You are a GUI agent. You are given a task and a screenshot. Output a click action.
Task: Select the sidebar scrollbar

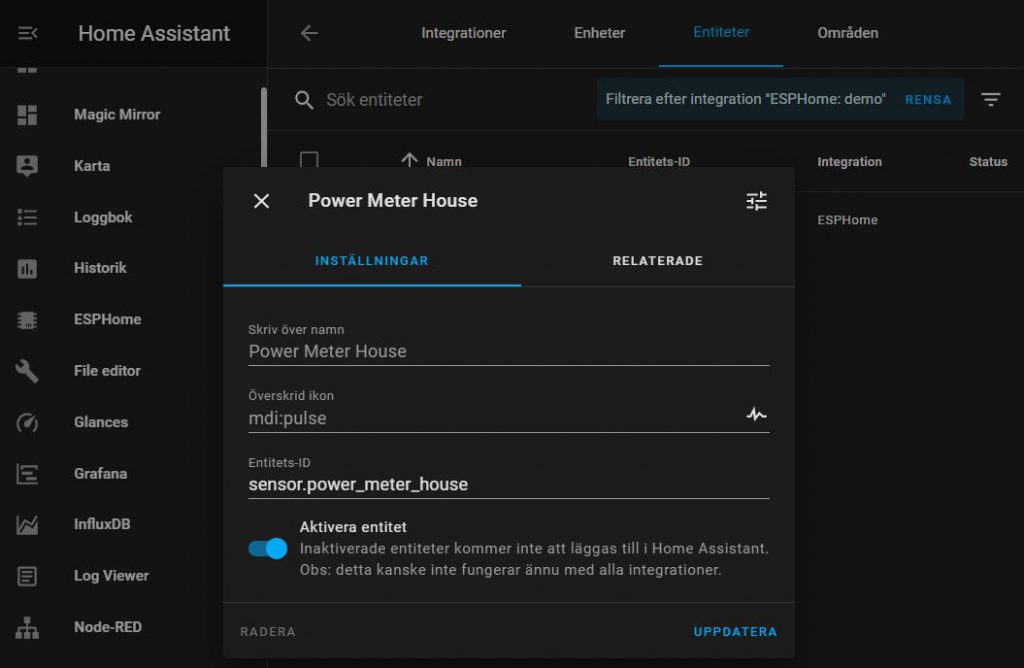(264, 127)
